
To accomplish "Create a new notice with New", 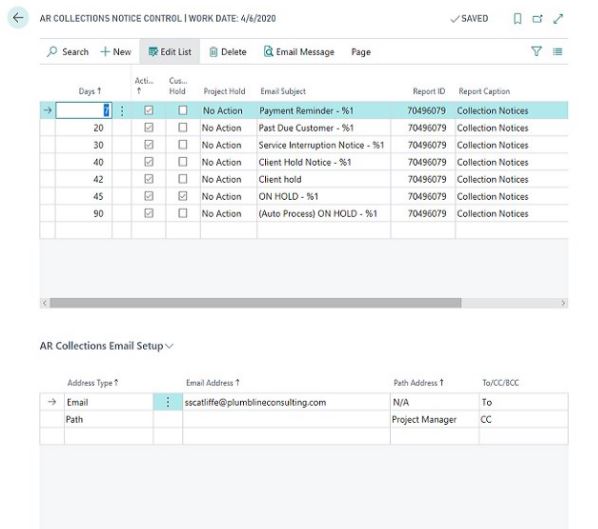I will pos(116,51).
